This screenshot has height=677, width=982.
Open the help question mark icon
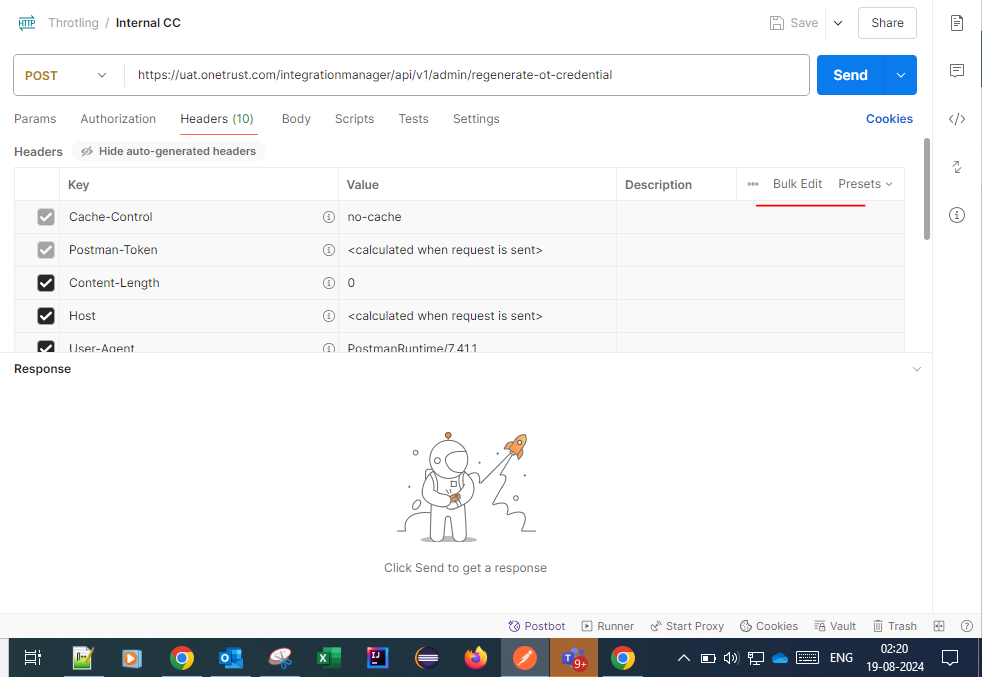click(x=967, y=626)
